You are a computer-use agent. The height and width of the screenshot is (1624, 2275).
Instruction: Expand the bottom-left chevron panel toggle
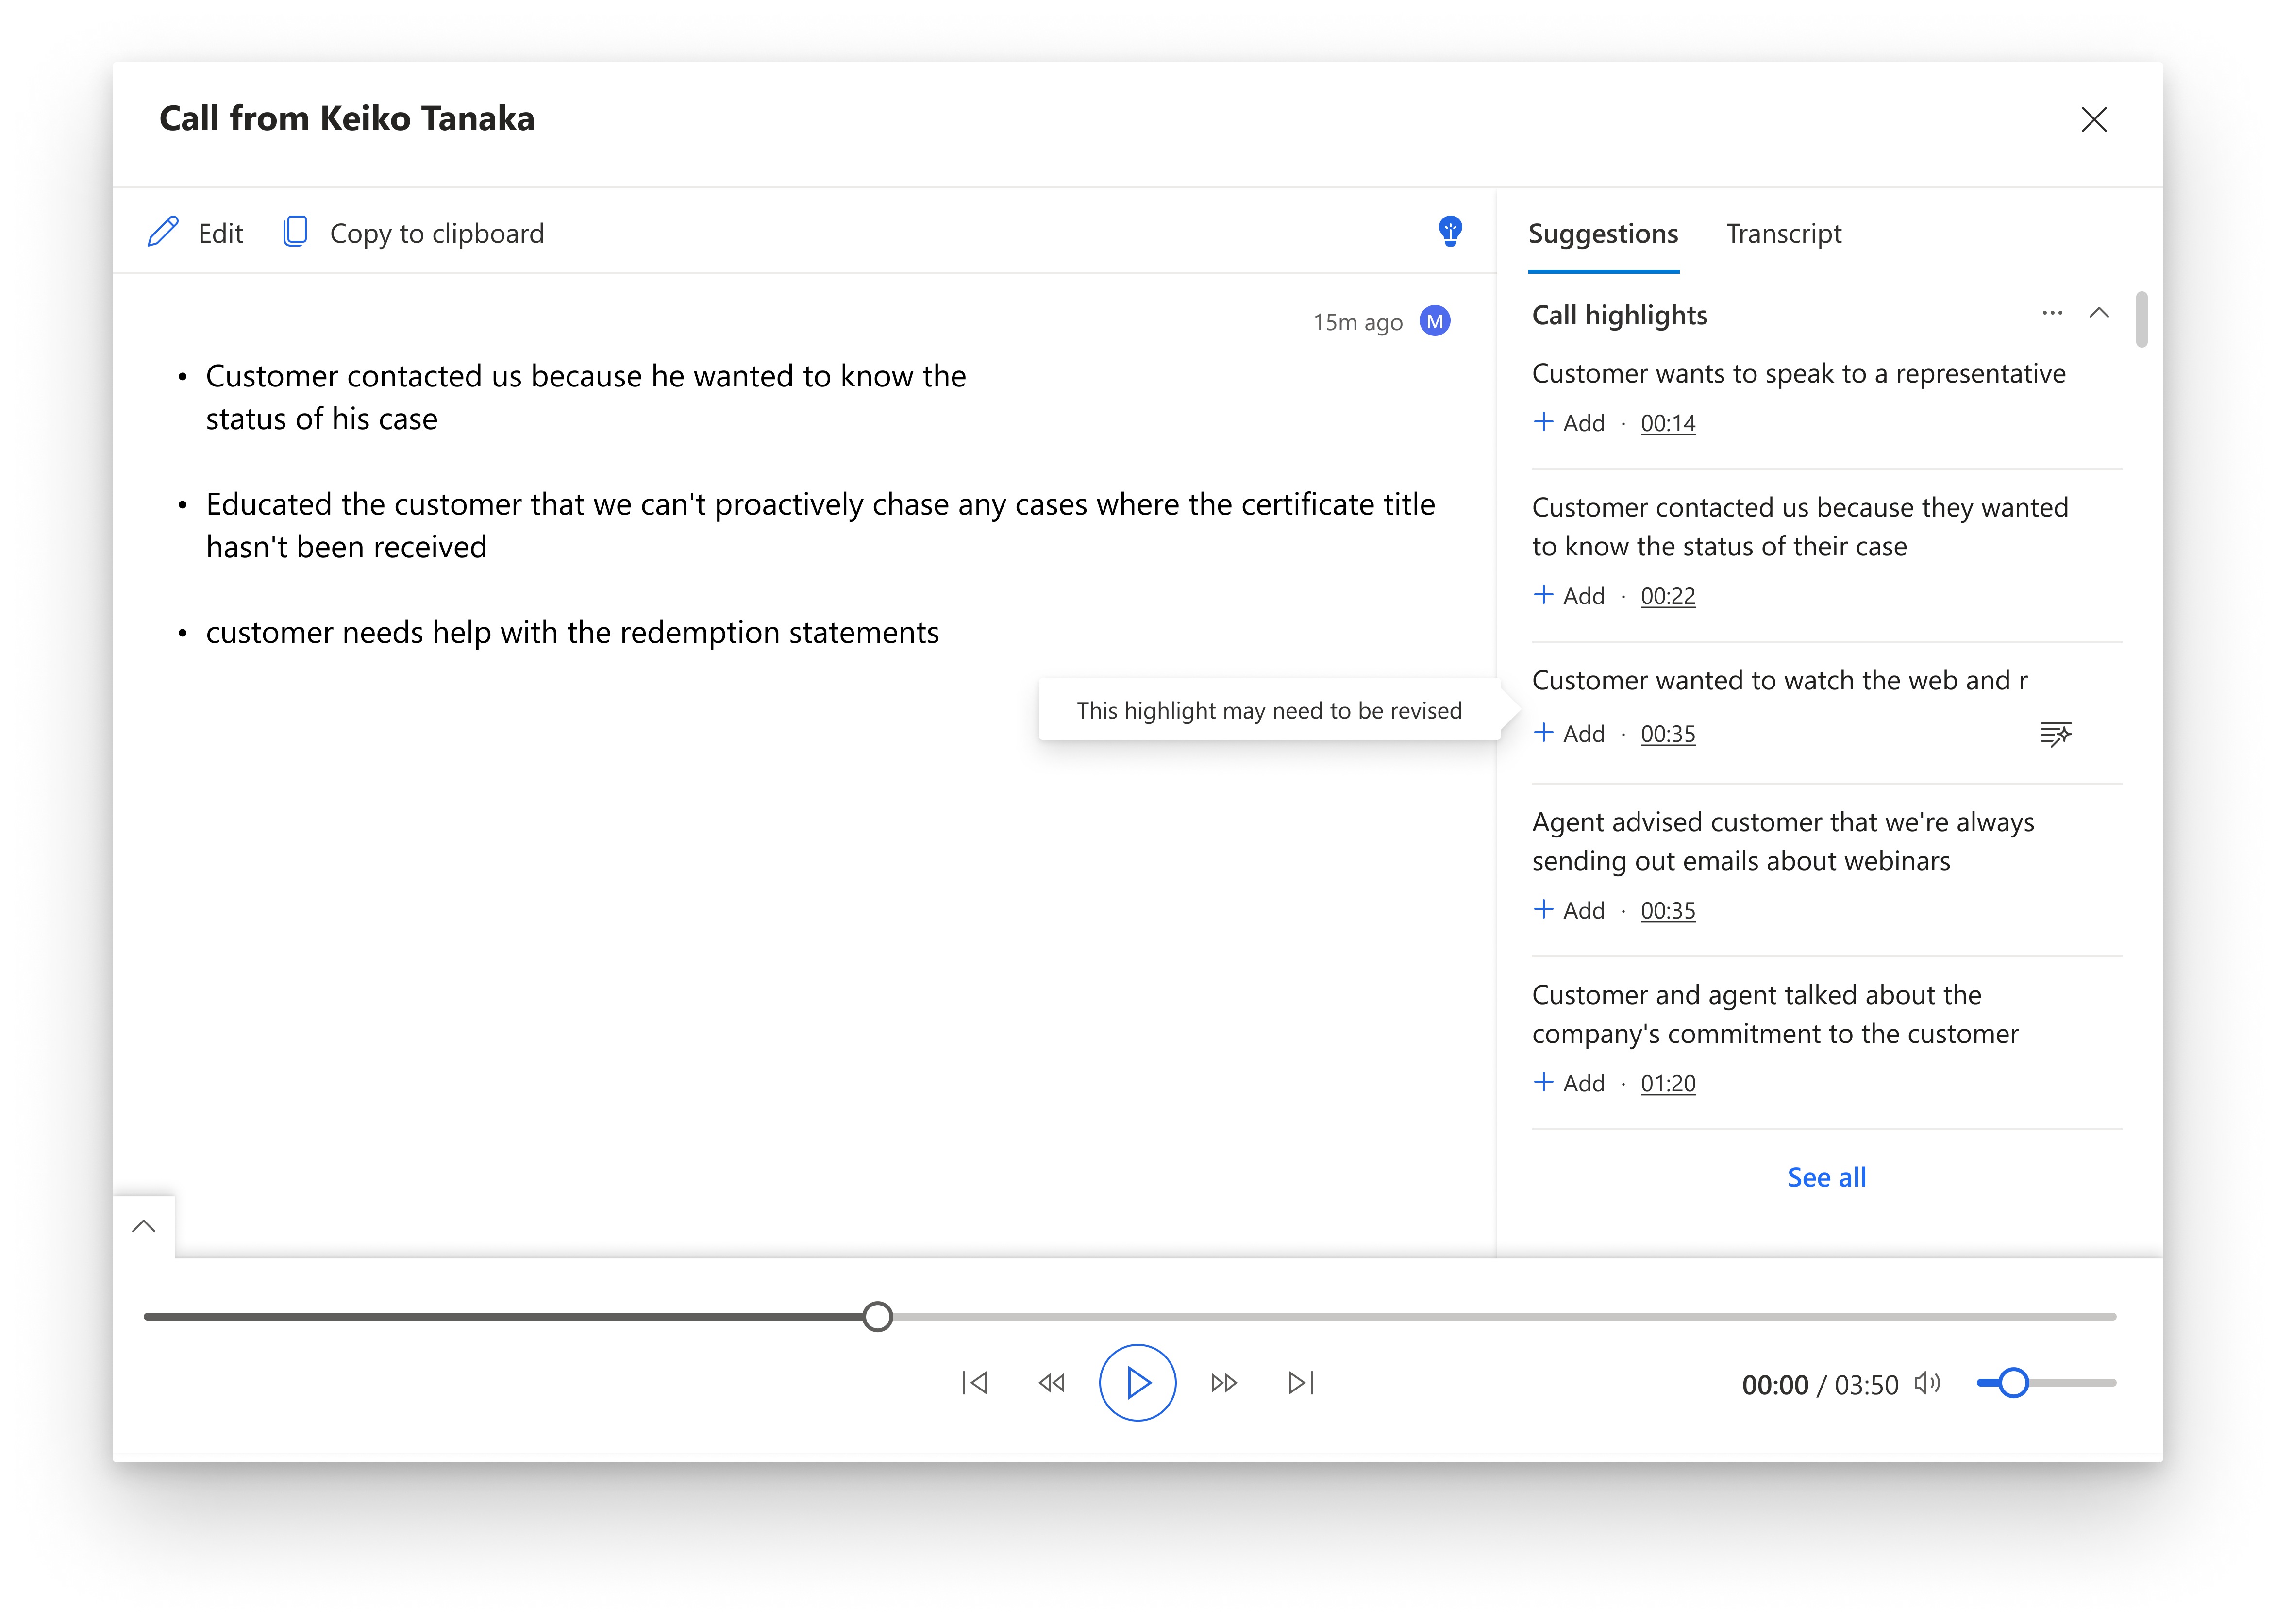point(144,1226)
